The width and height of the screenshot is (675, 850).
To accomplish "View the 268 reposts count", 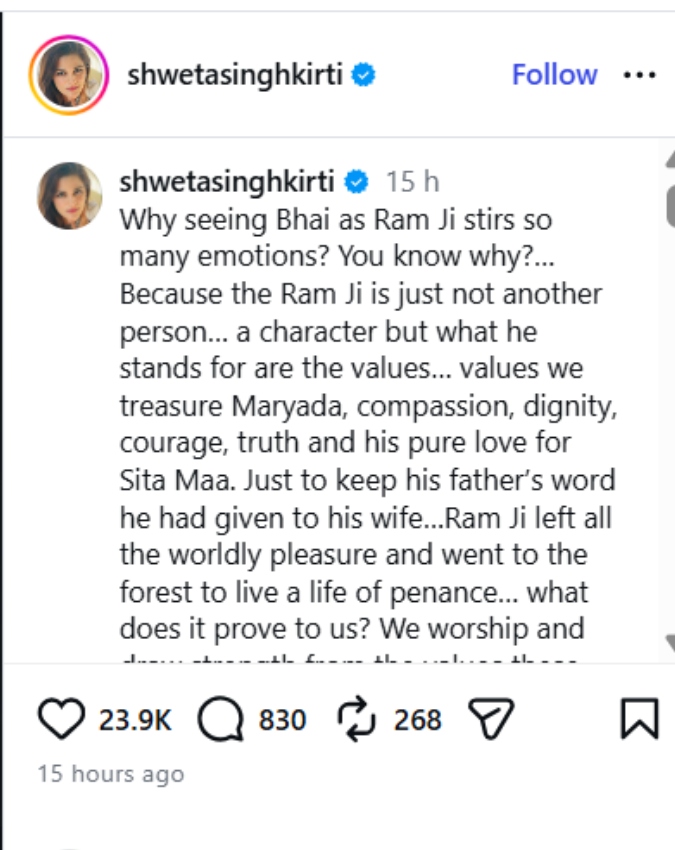I will 418,720.
